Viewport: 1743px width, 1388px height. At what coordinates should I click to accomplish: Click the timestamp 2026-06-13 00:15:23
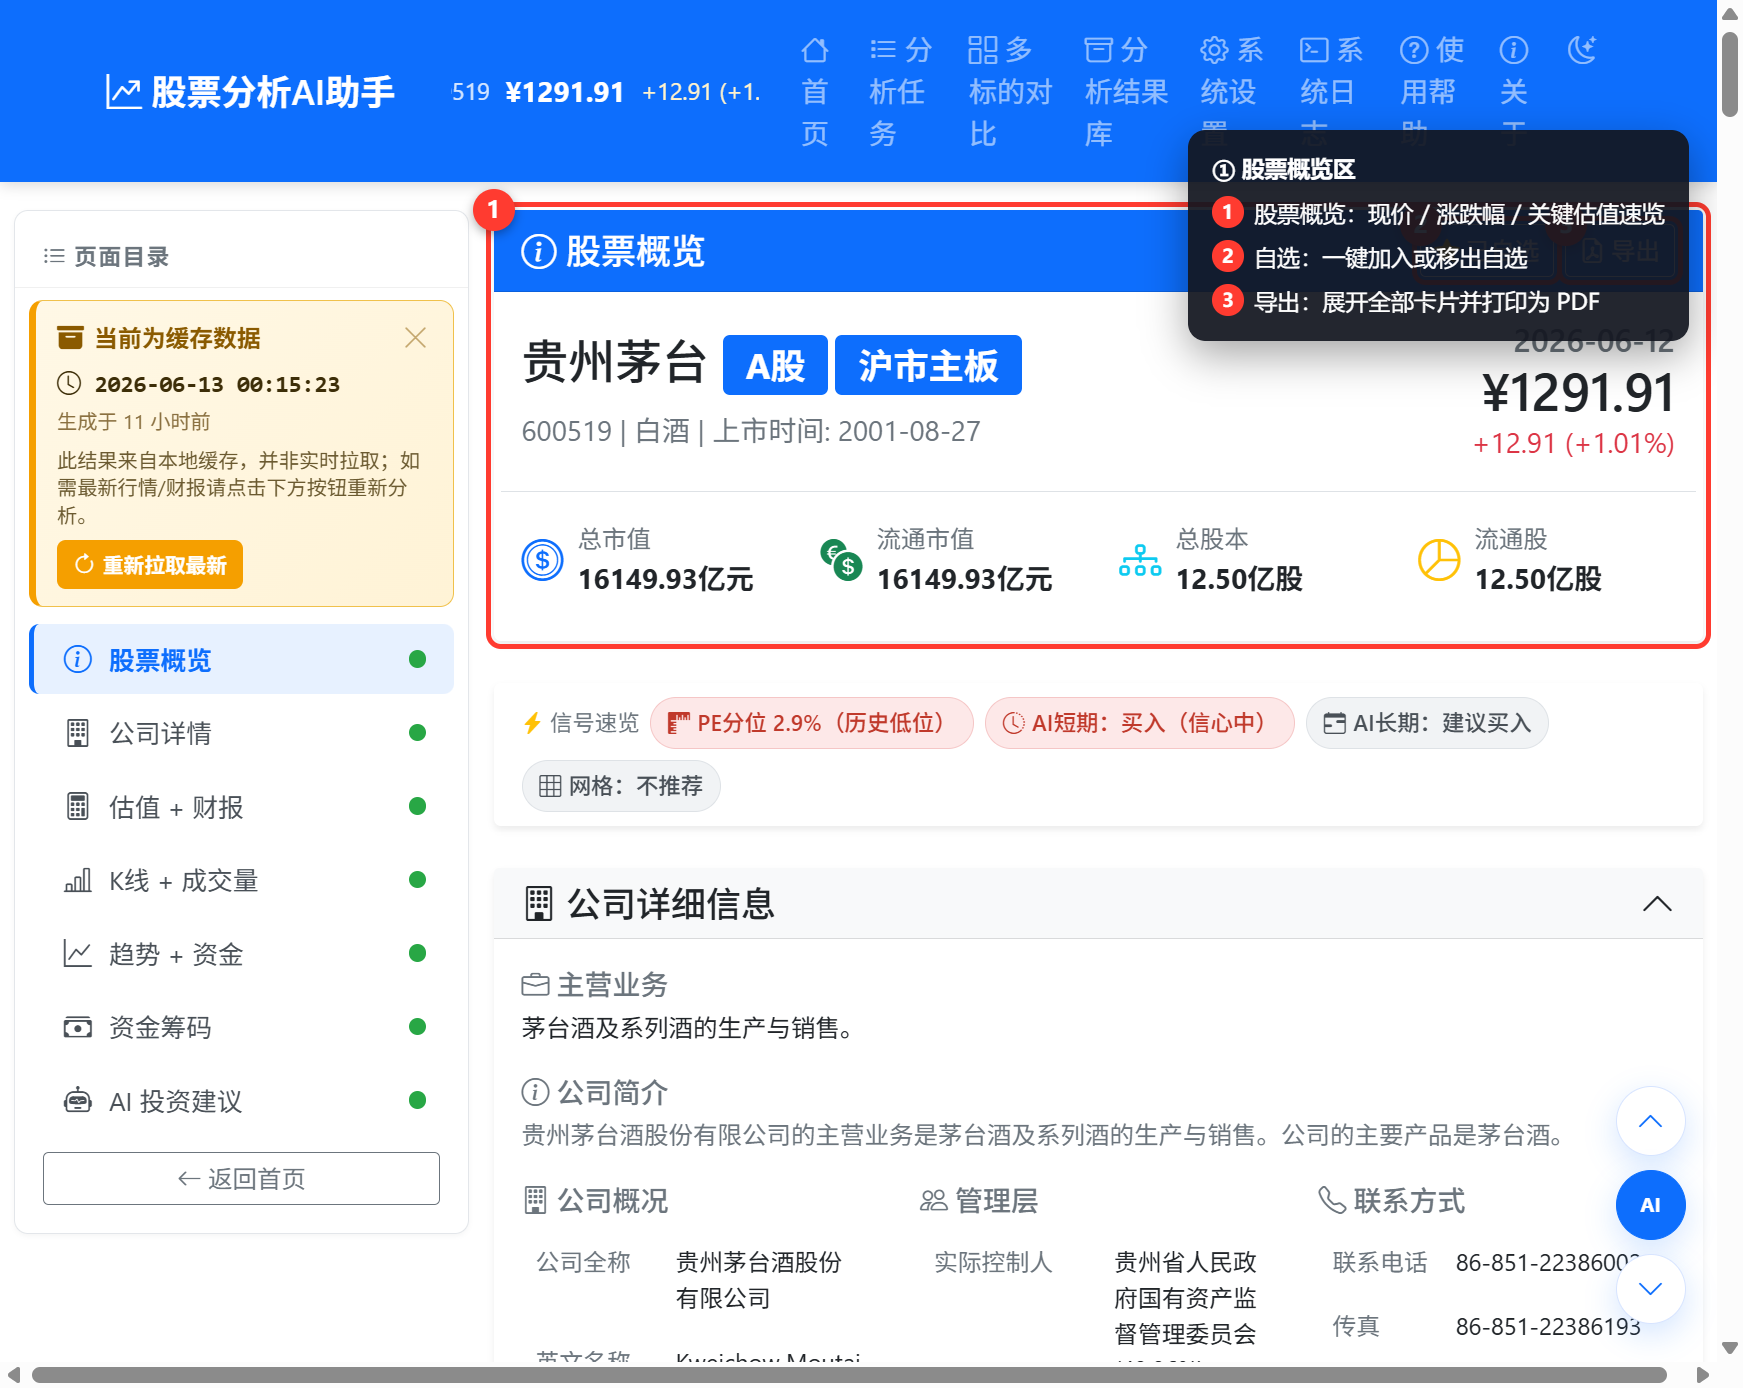217,384
